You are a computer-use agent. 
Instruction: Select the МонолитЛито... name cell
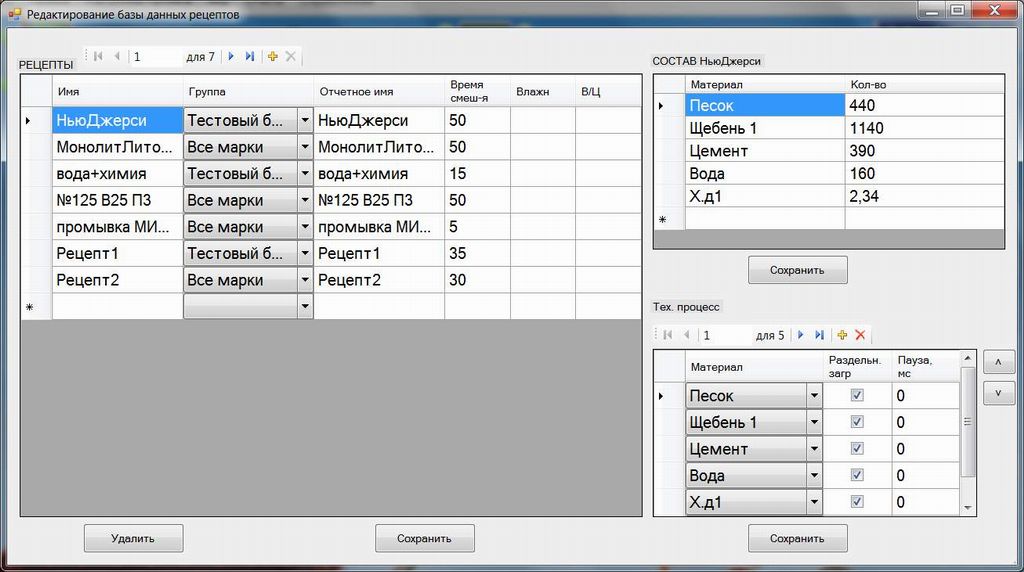118,147
